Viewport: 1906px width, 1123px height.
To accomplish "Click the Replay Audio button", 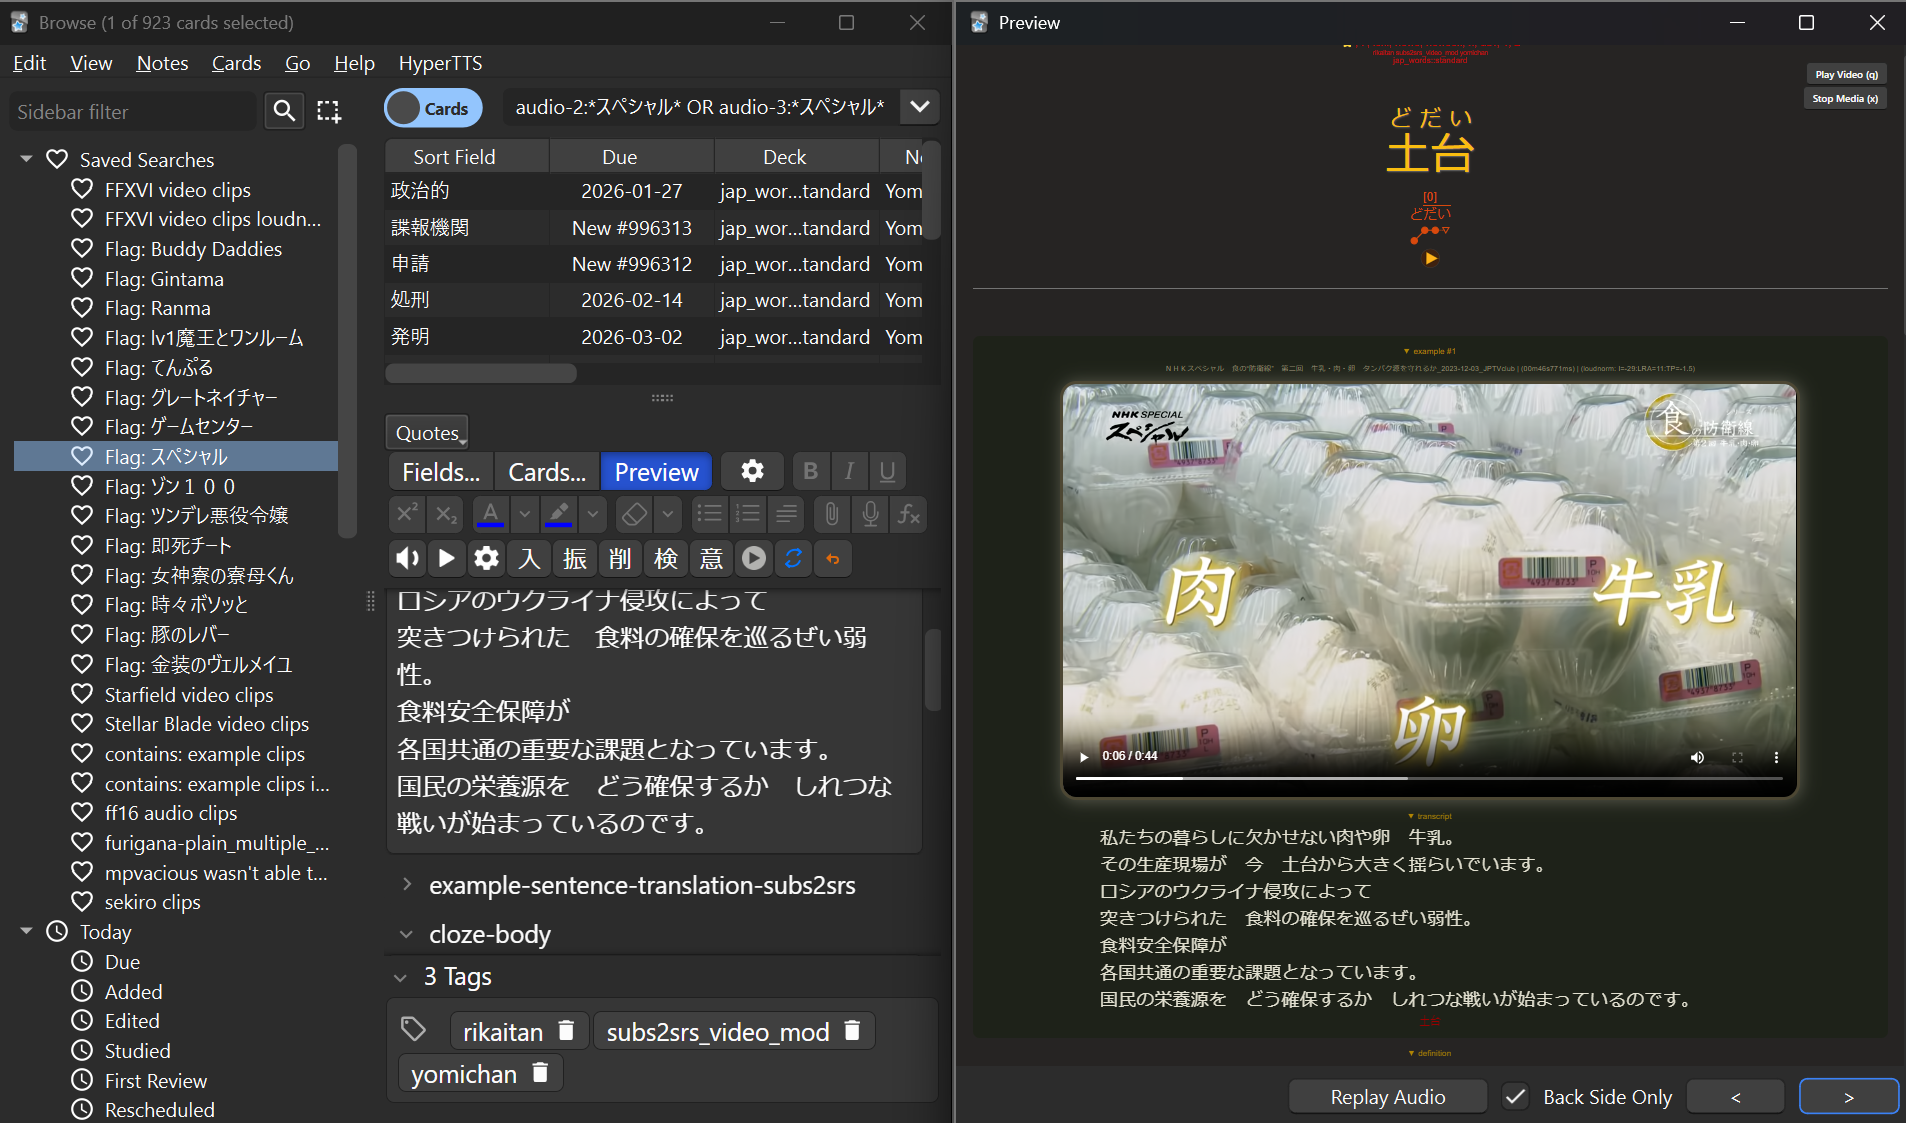I will tap(1387, 1096).
